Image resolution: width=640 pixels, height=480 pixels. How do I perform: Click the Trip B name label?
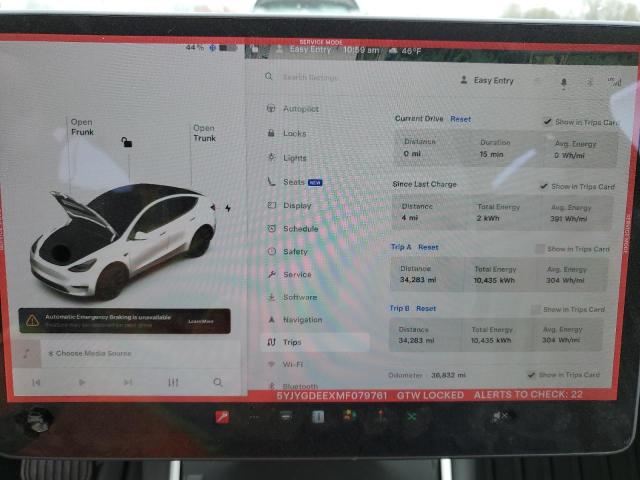(400, 308)
